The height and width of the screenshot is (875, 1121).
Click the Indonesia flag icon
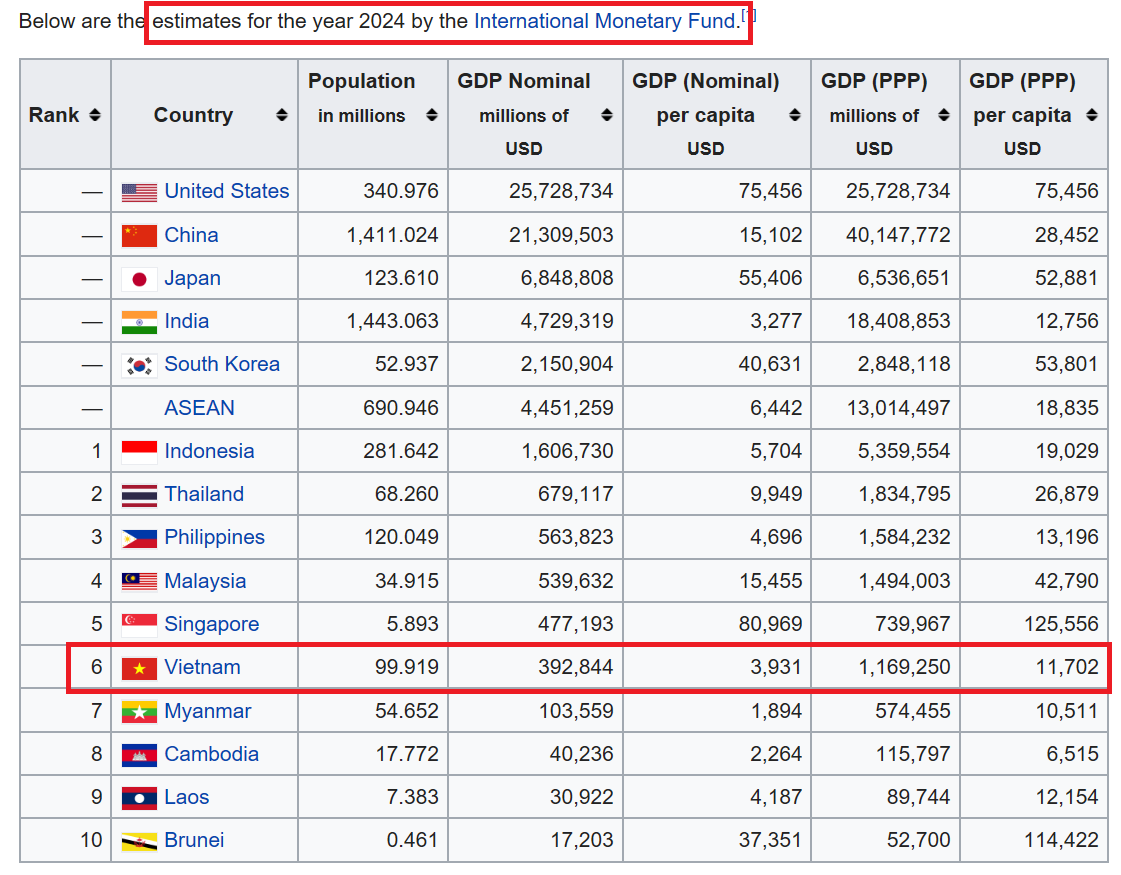(139, 452)
